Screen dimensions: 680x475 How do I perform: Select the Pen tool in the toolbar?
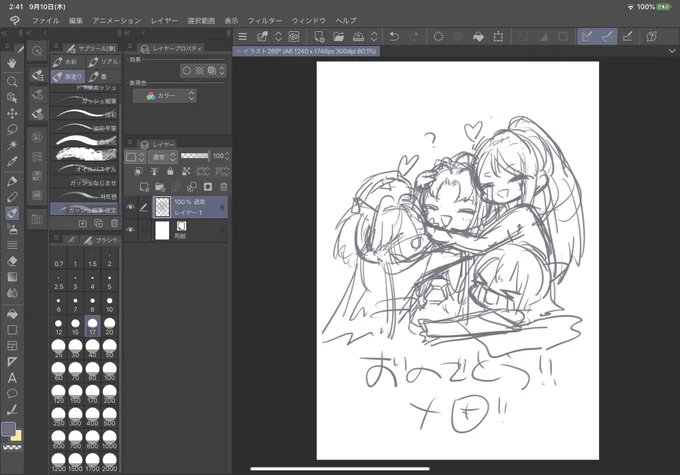[x=12, y=181]
